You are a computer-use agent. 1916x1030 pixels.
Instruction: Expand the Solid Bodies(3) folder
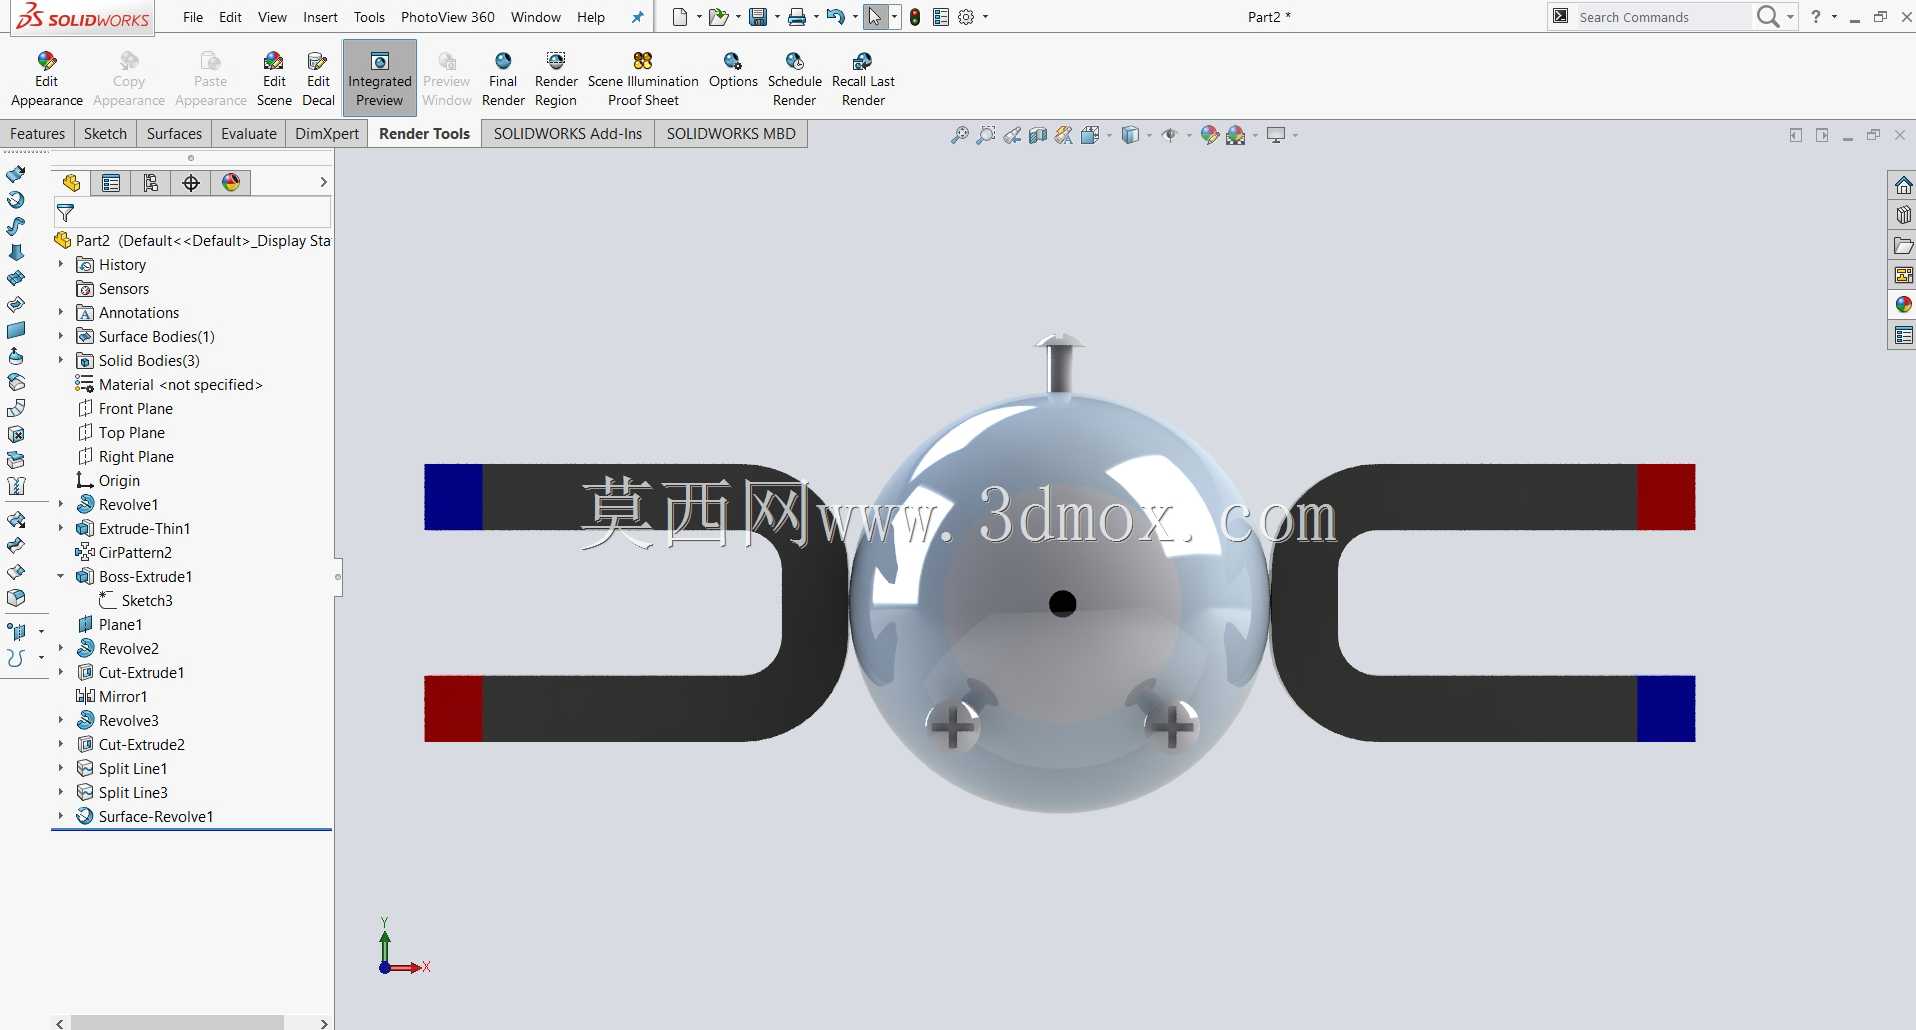point(60,360)
